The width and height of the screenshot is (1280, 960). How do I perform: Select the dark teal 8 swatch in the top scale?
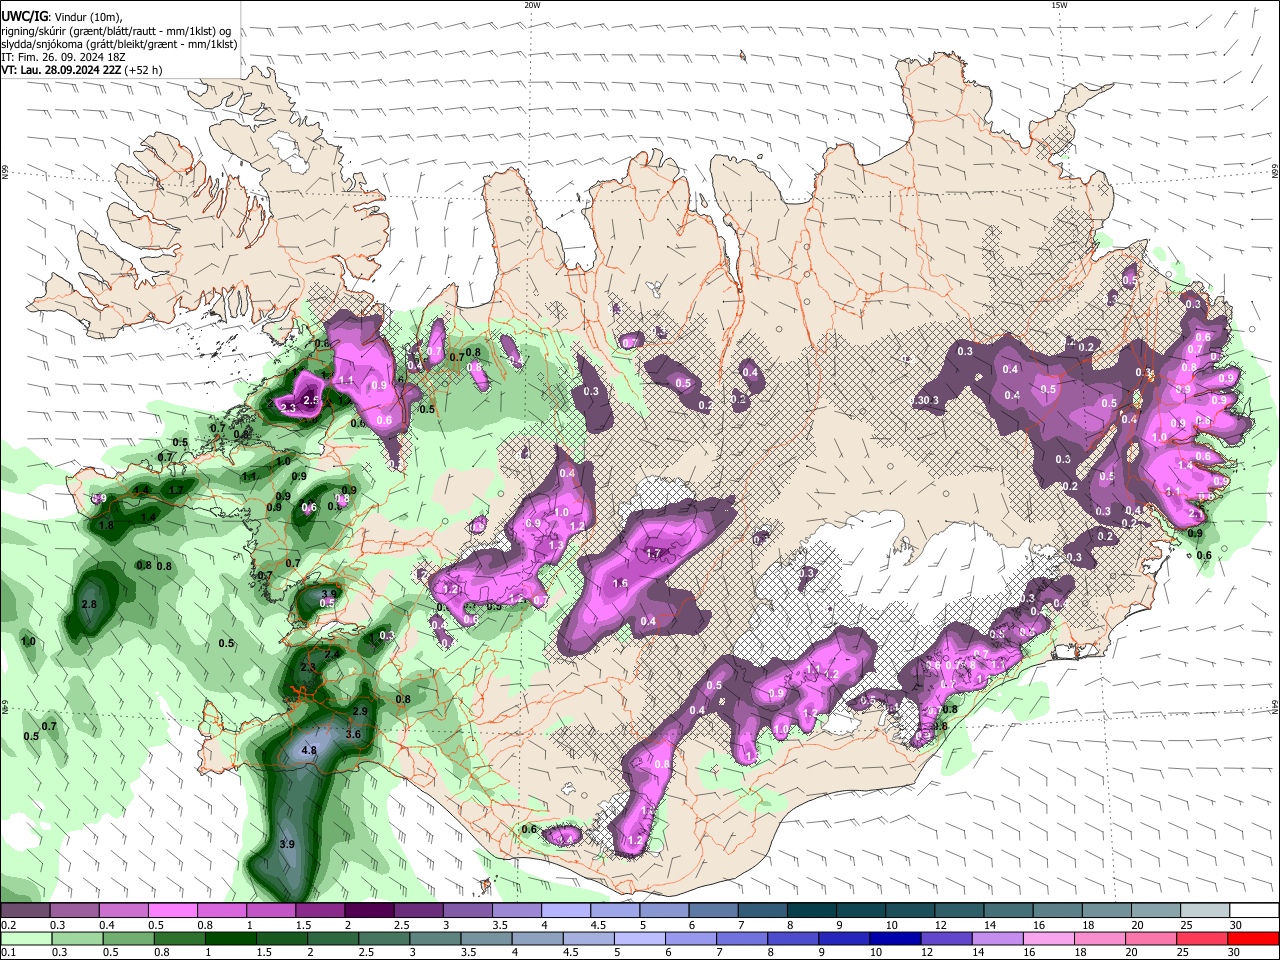(811, 911)
